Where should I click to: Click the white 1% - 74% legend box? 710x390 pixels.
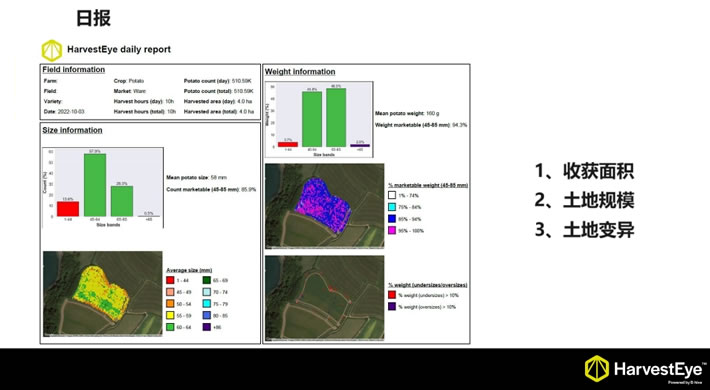tap(392, 195)
